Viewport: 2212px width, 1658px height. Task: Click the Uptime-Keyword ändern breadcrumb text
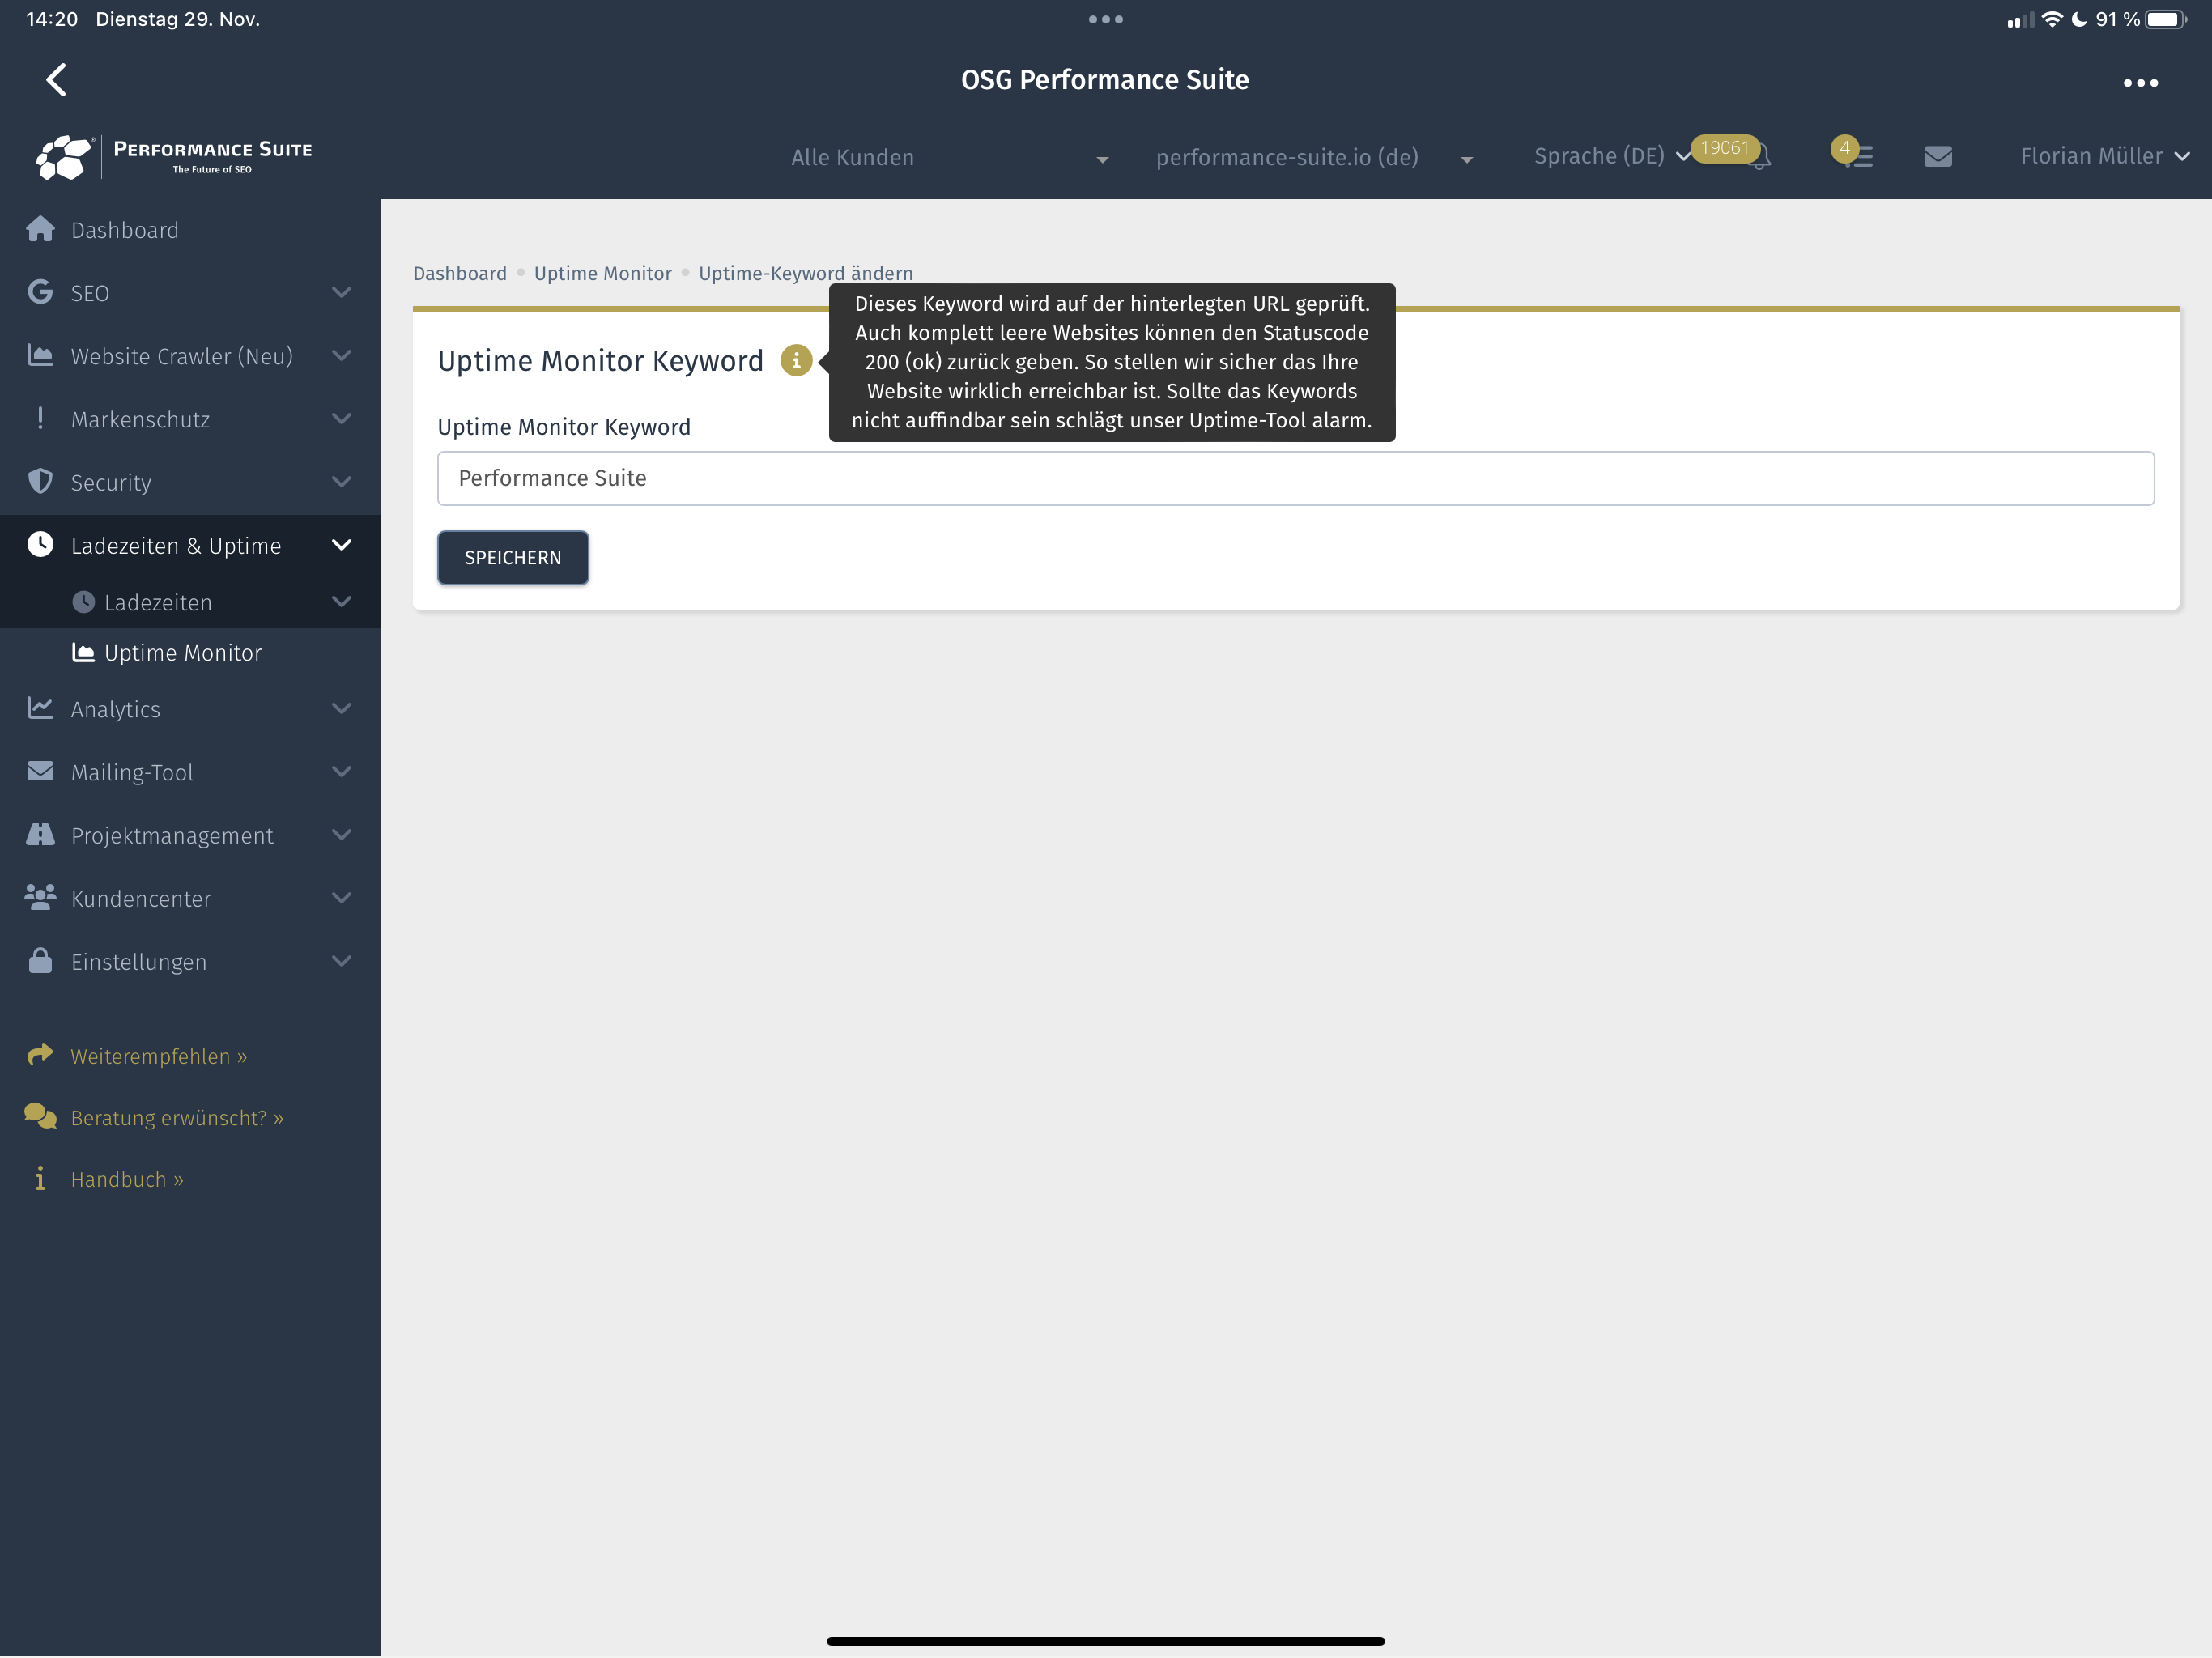click(x=806, y=273)
